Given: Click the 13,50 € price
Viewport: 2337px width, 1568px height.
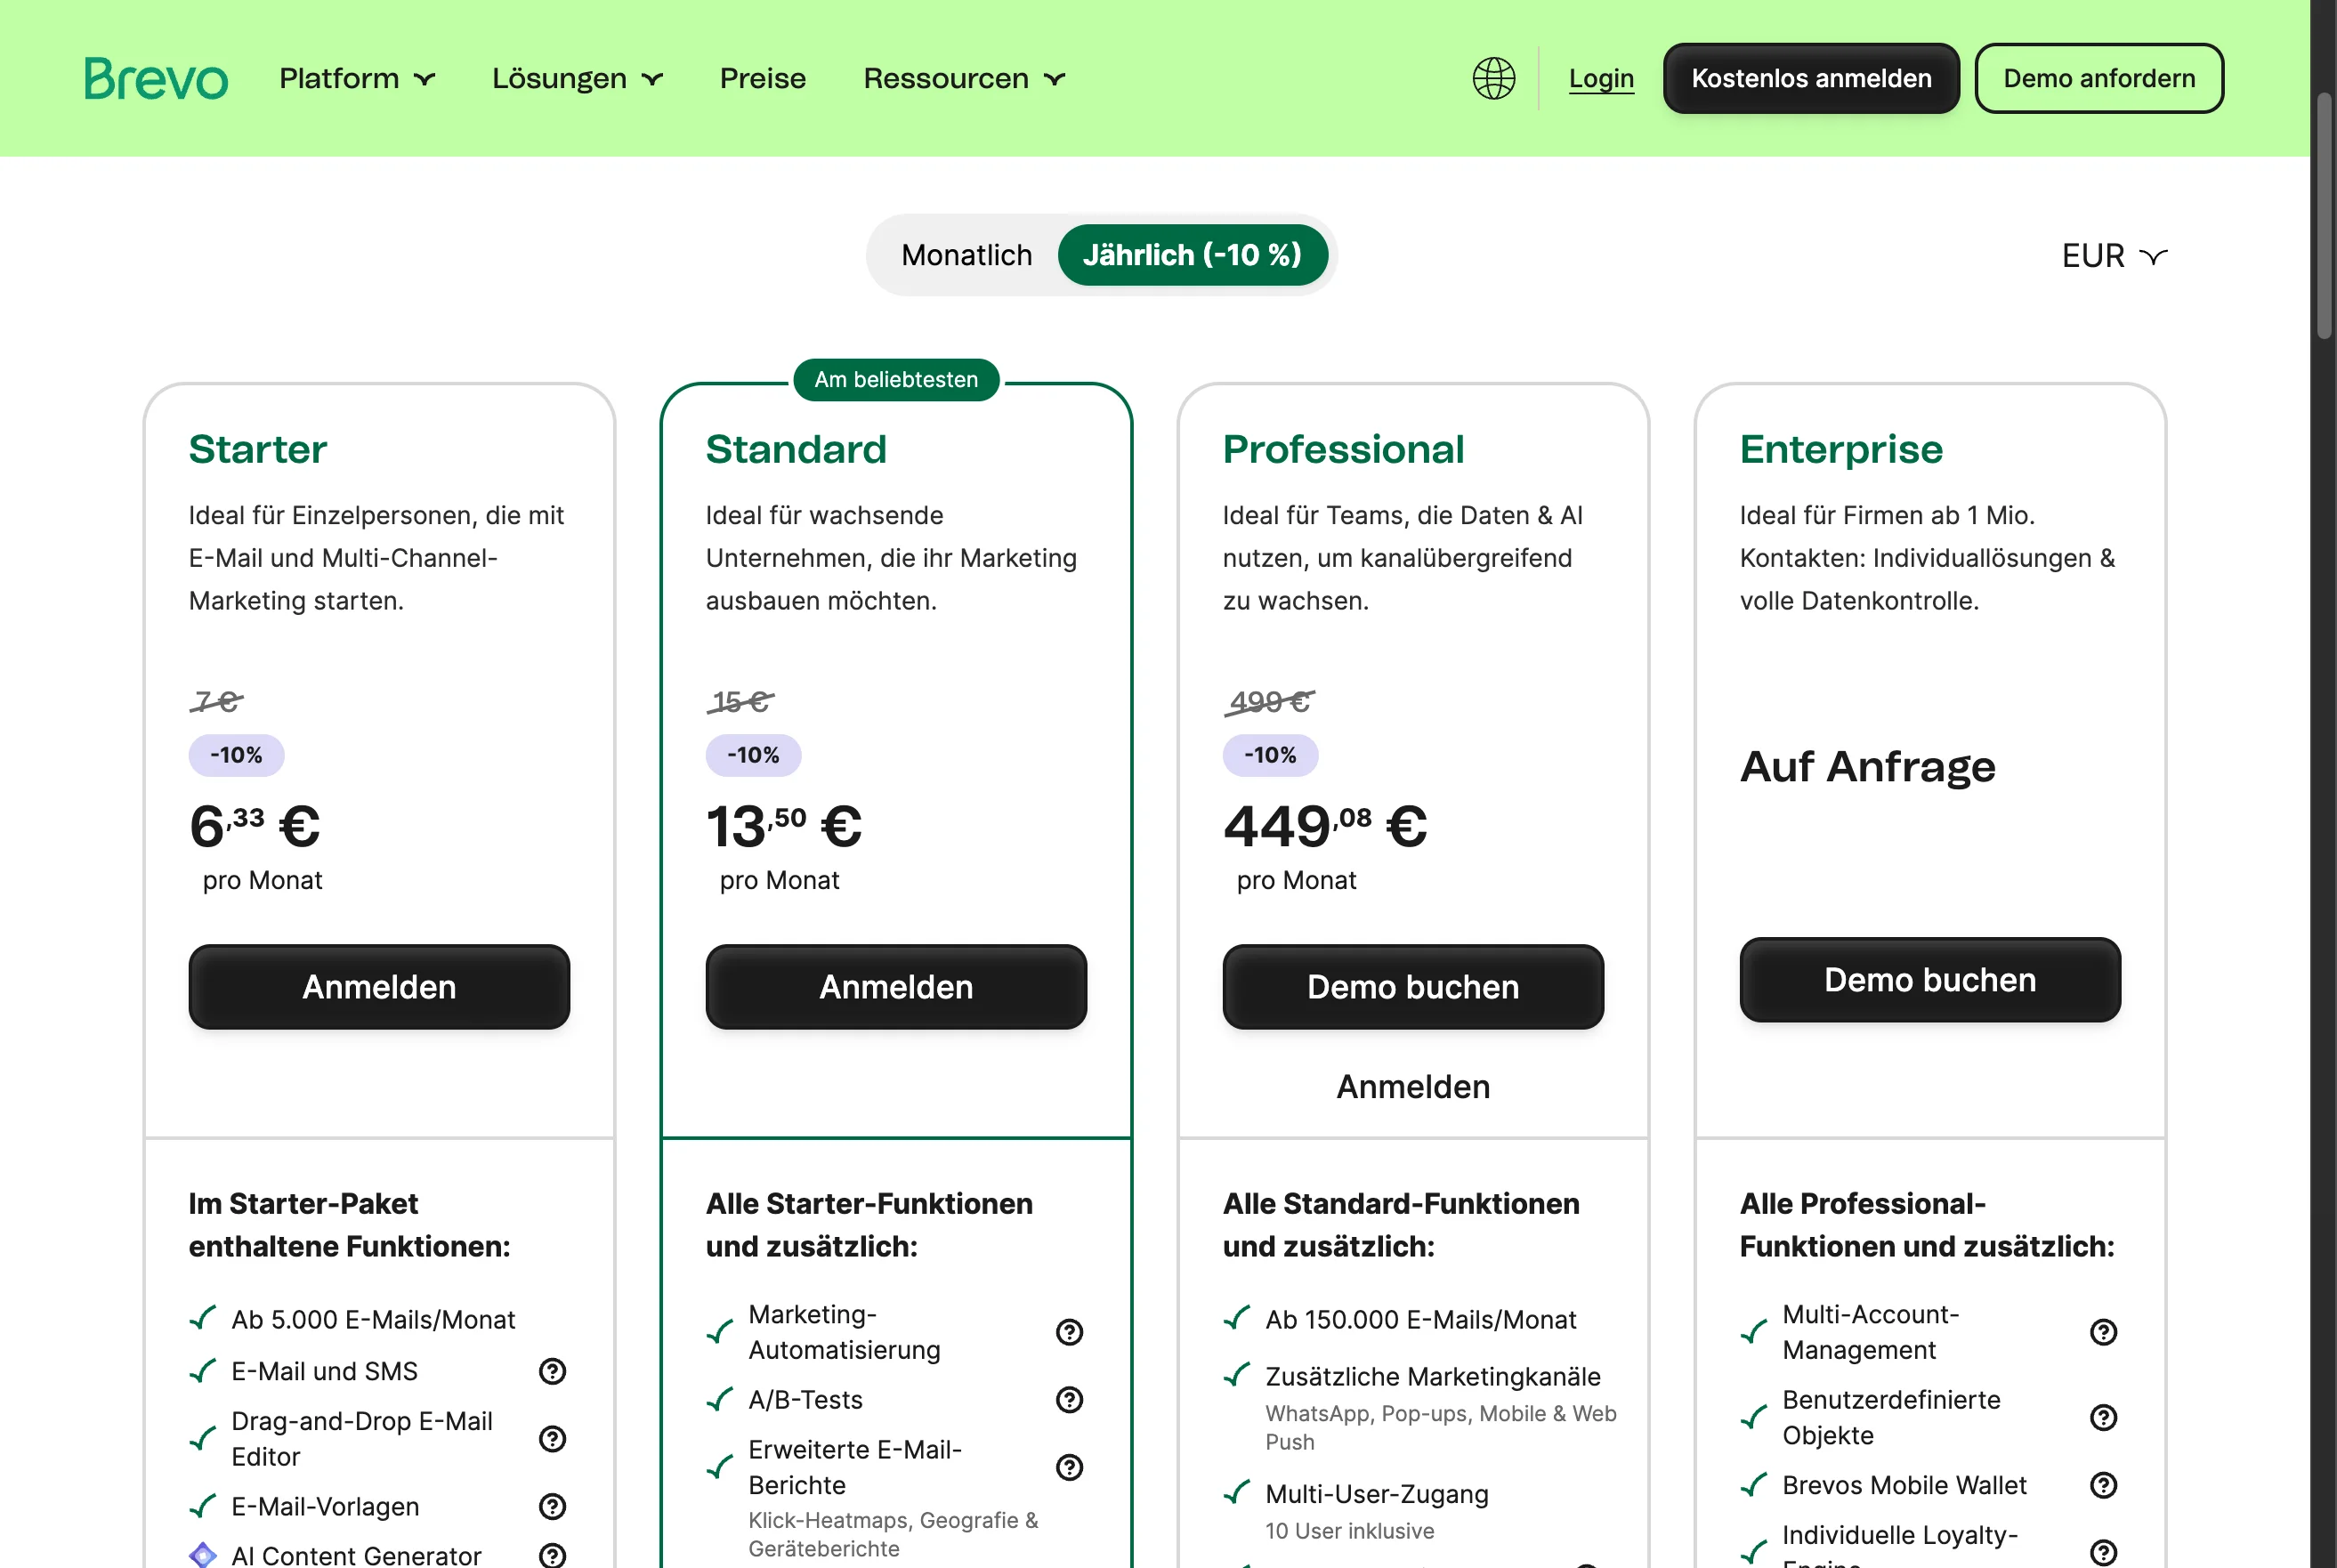Looking at the screenshot, I should [x=783, y=826].
